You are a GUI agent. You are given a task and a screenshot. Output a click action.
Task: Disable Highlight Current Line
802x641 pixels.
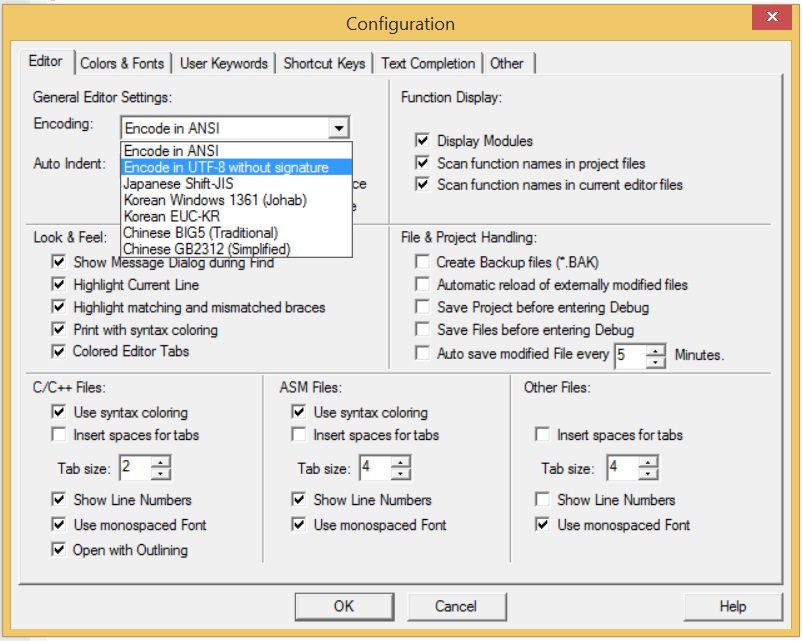(59, 284)
